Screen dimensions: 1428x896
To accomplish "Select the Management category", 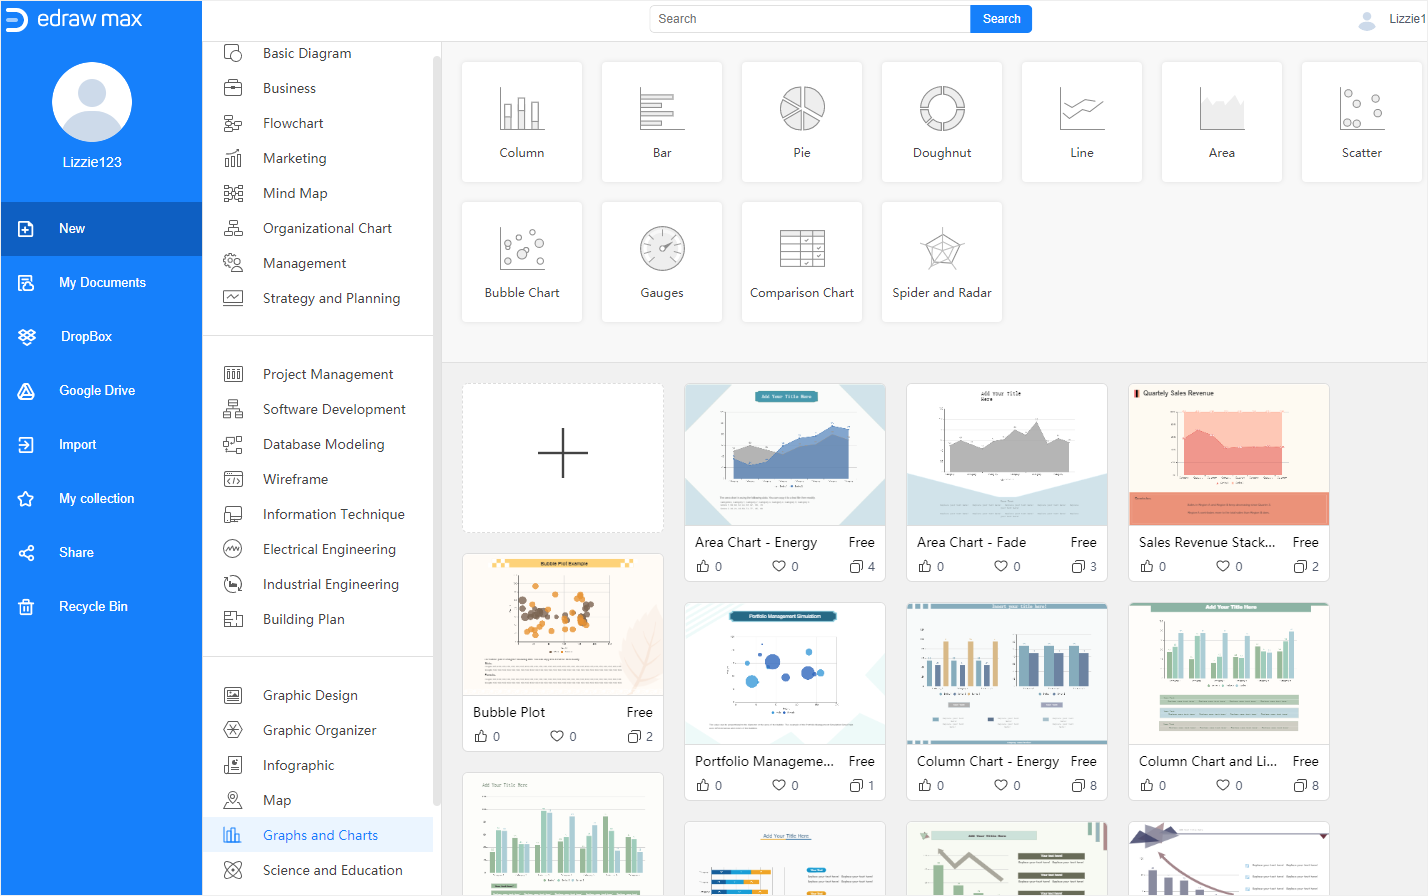I will (x=318, y=263).
